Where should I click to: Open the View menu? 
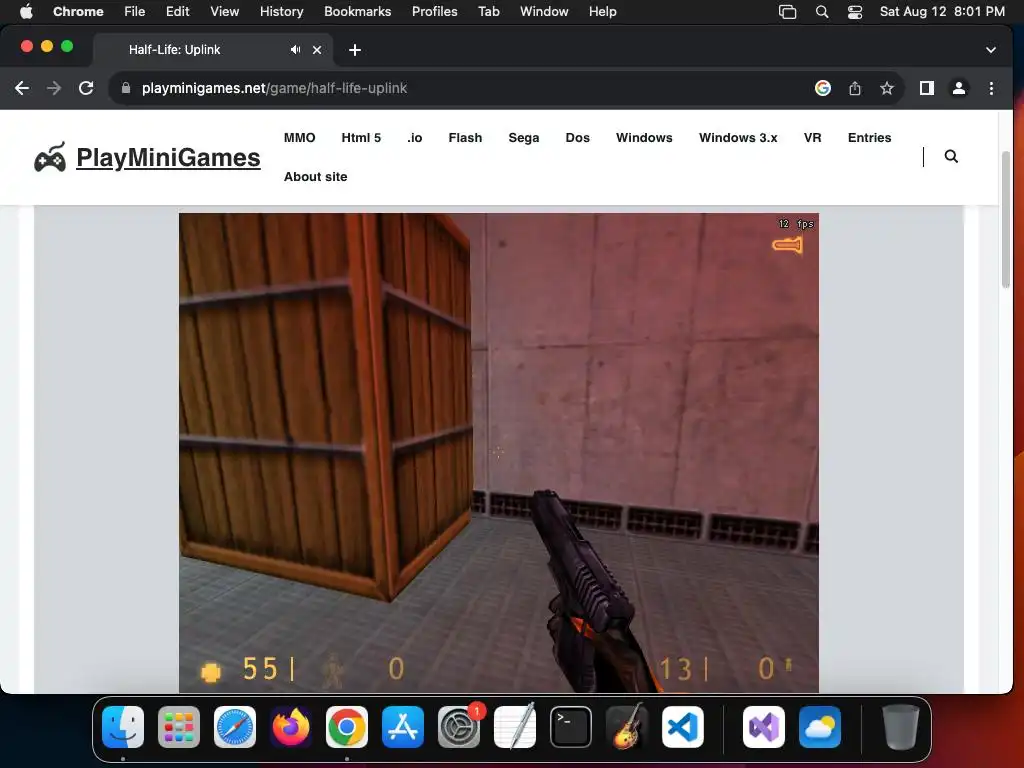point(224,12)
